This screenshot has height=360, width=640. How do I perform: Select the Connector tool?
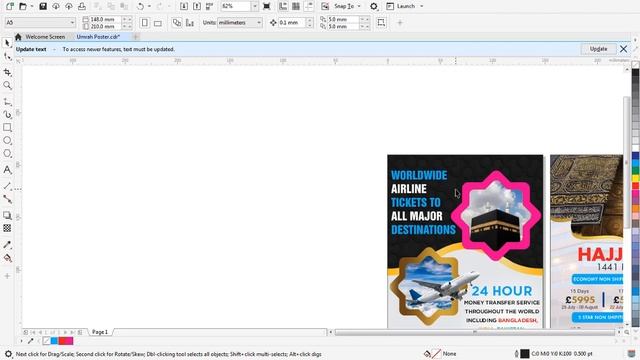7,199
